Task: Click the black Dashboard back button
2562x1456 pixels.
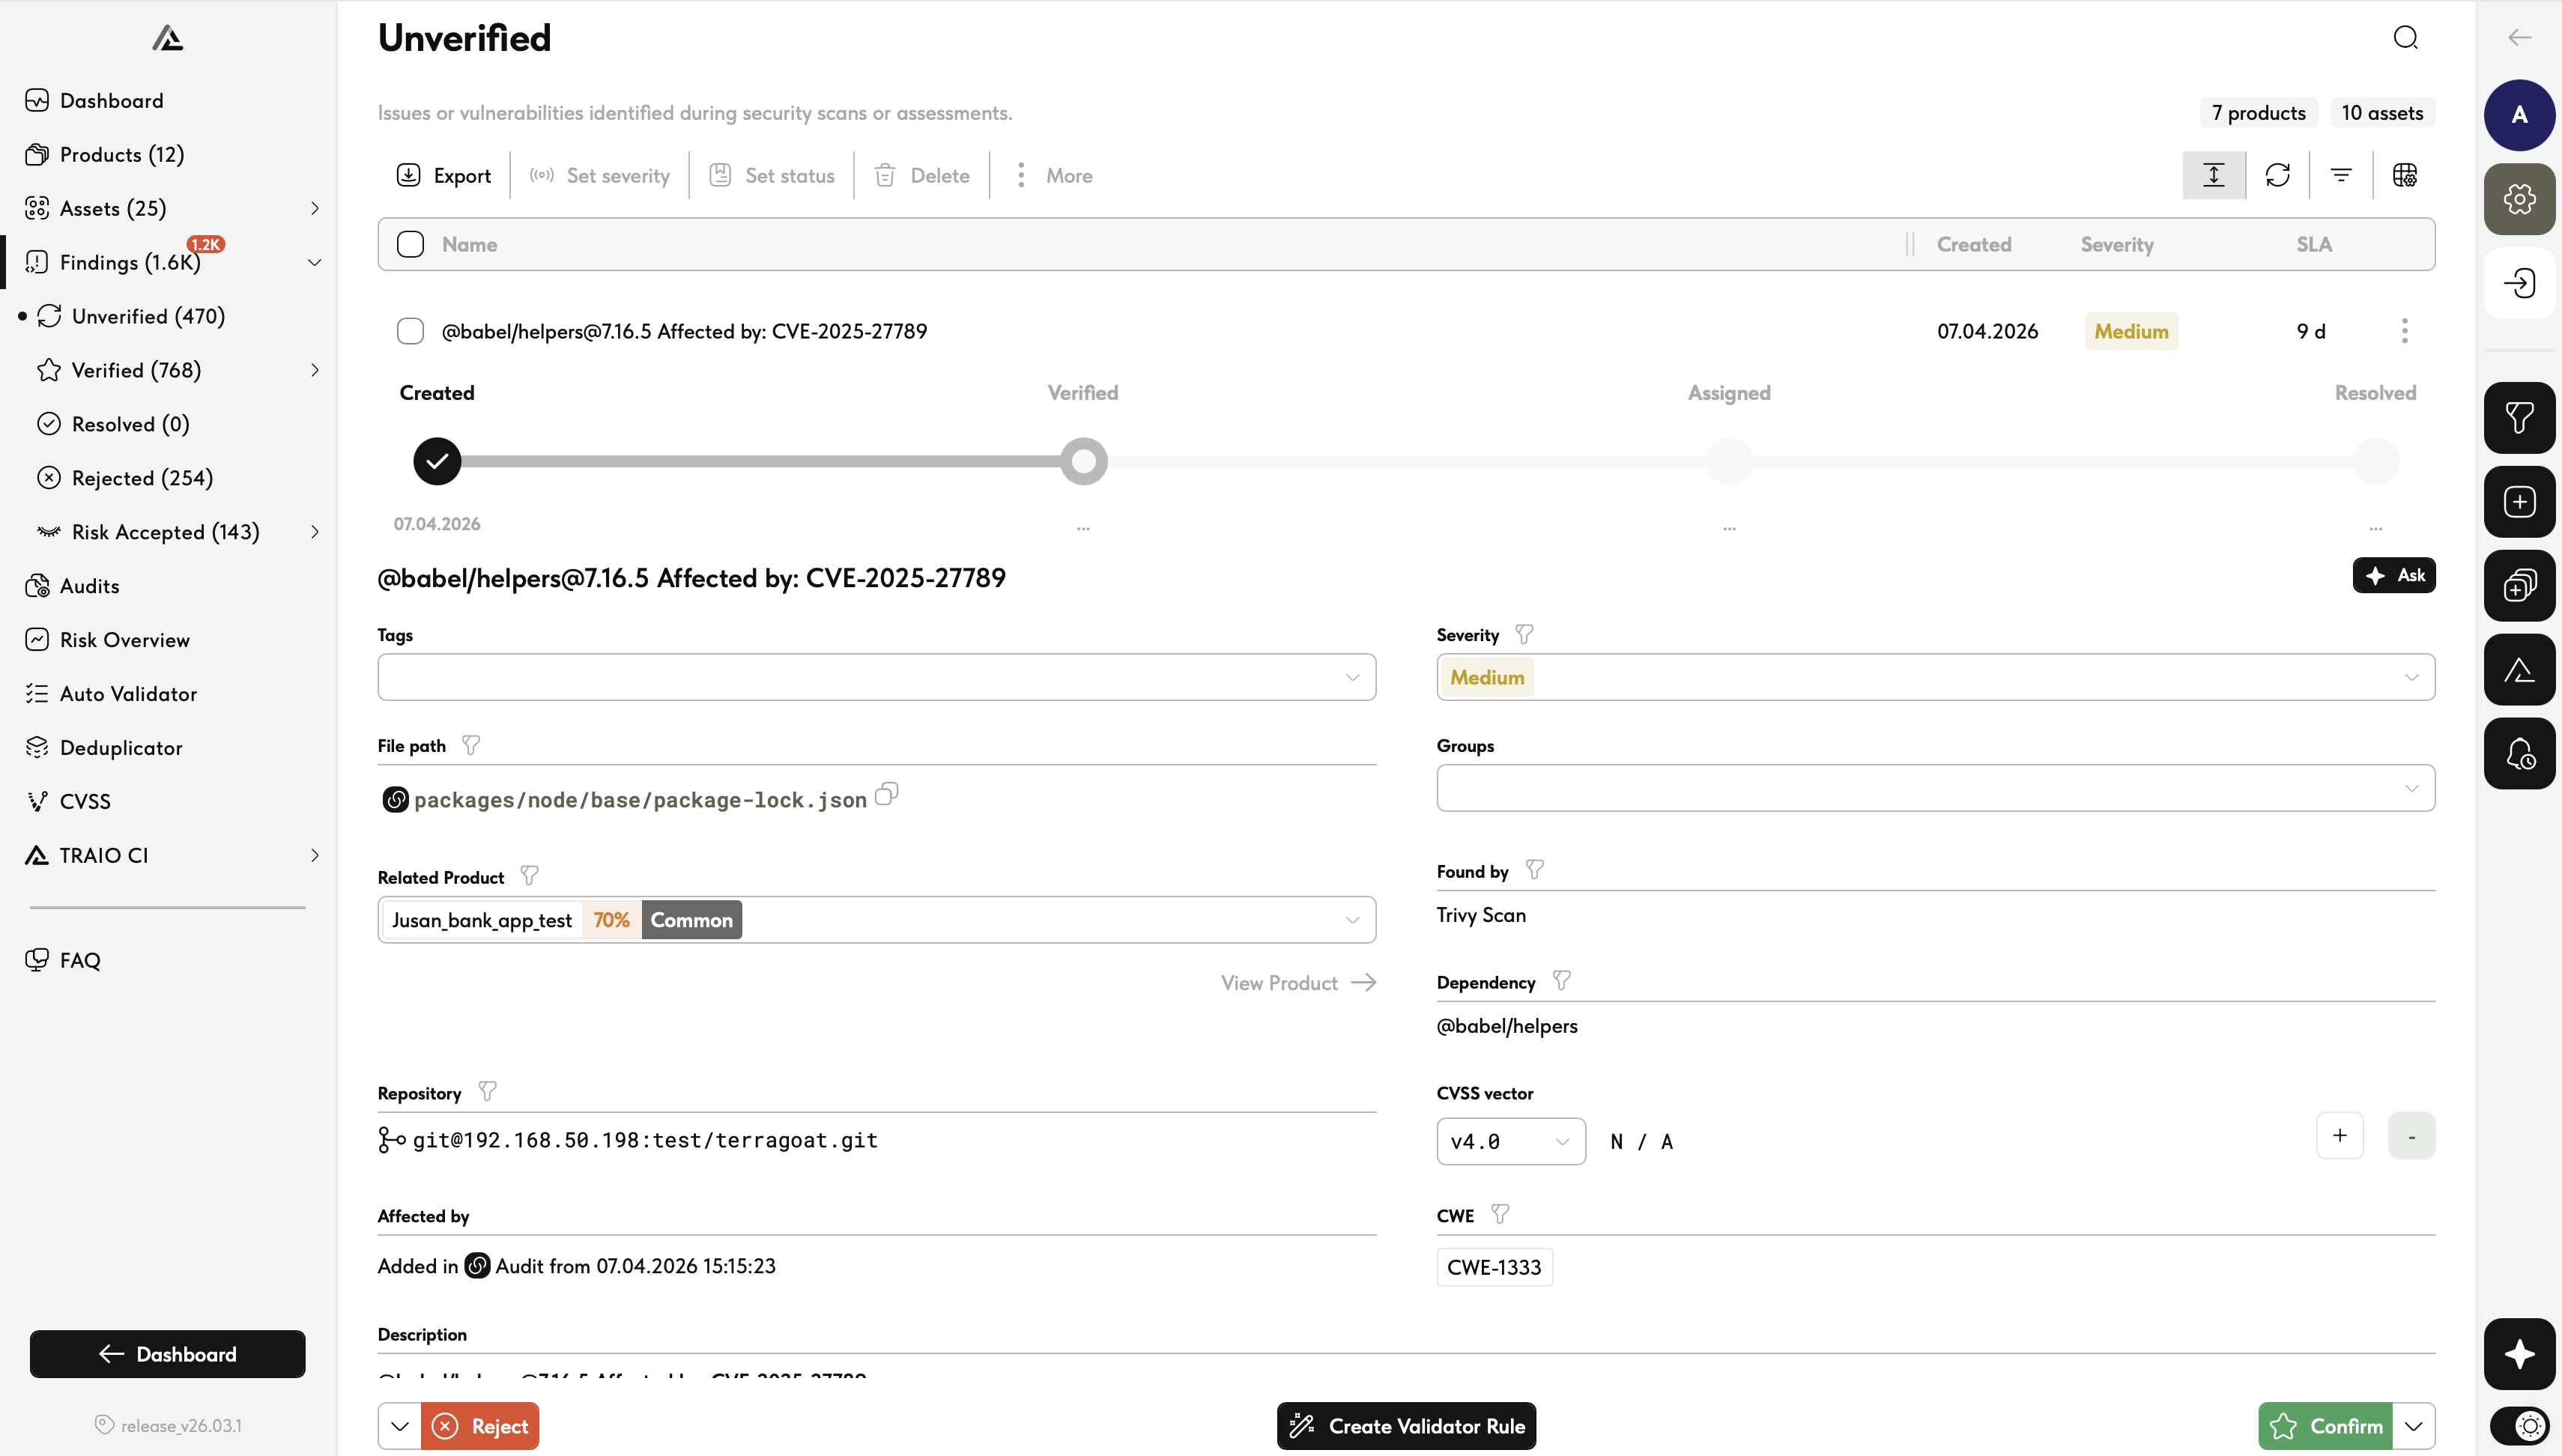Action: click(x=167, y=1354)
